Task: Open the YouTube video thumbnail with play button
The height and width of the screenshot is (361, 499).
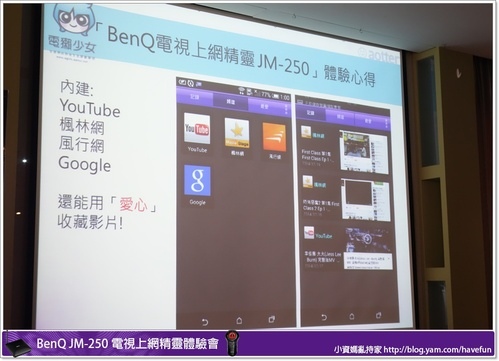Action: [368, 248]
